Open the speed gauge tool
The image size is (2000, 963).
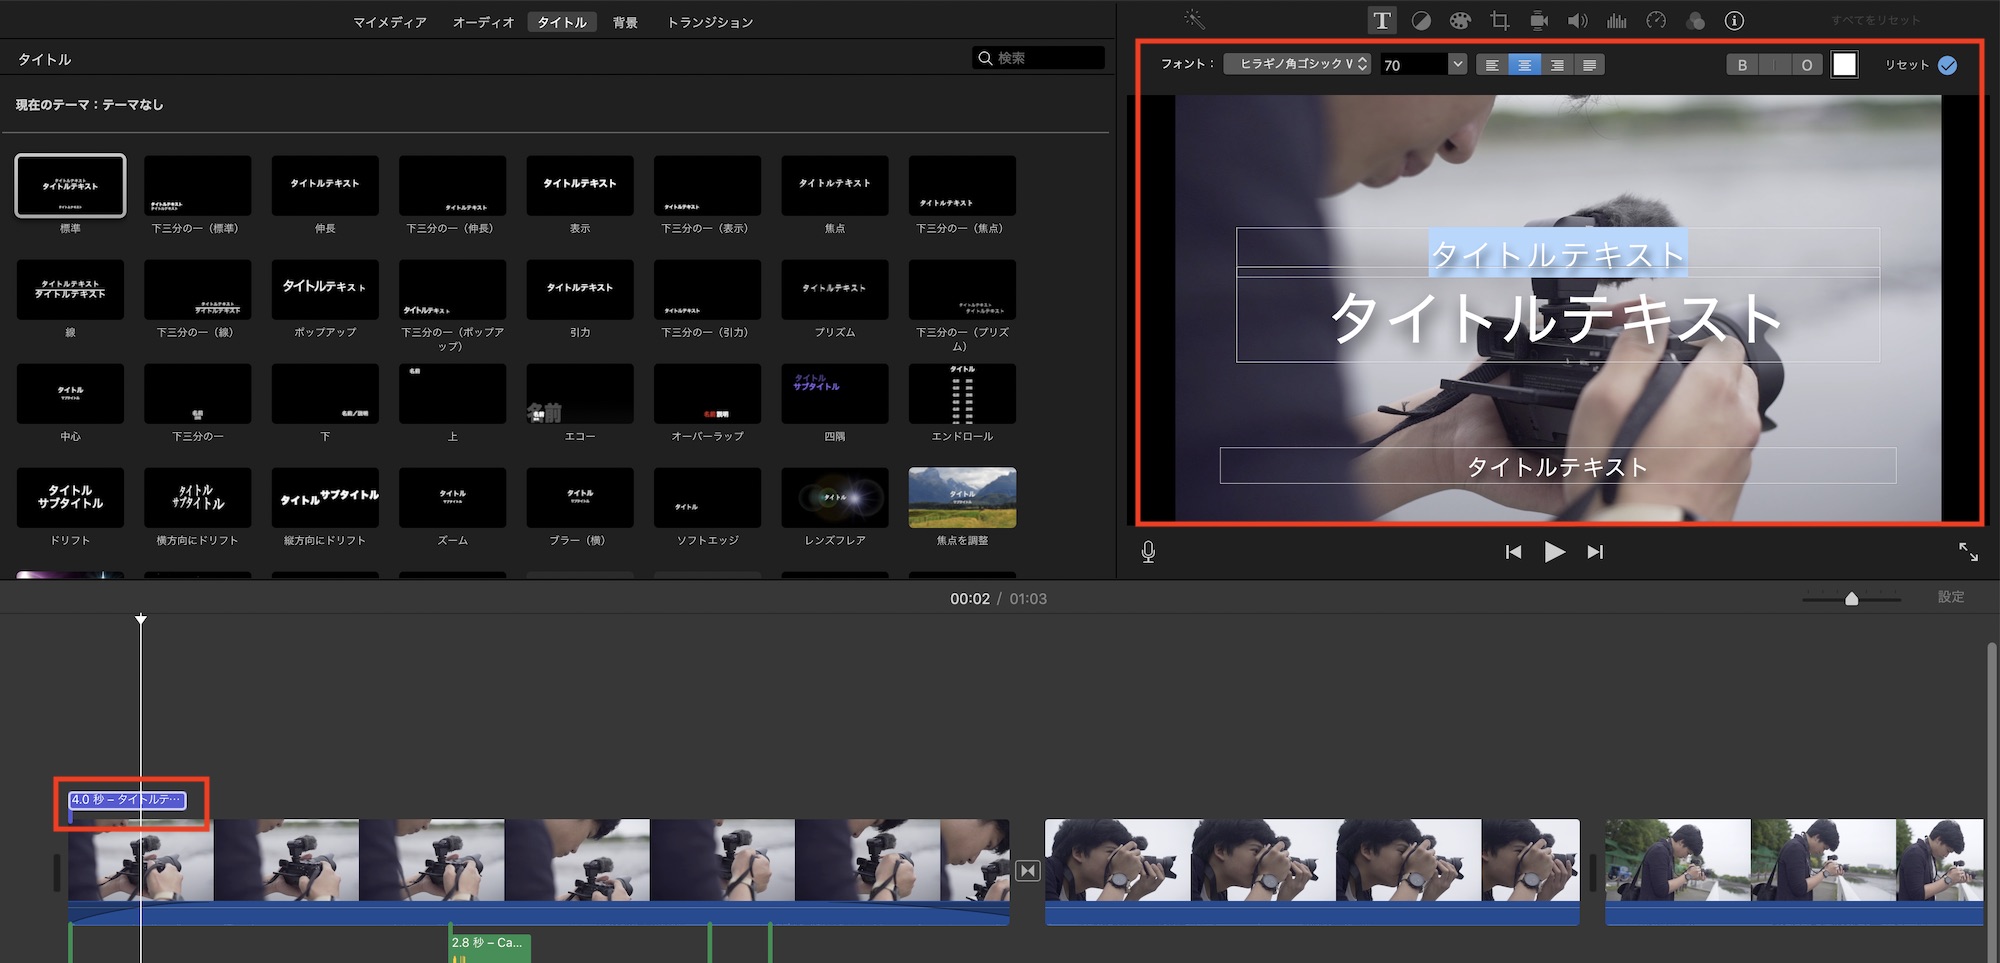click(x=1656, y=21)
